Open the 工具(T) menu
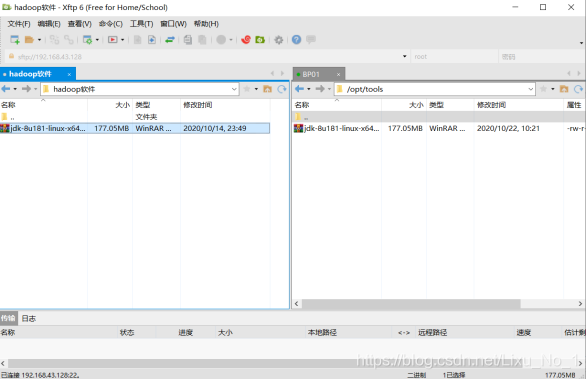587x379 pixels. [x=141, y=24]
